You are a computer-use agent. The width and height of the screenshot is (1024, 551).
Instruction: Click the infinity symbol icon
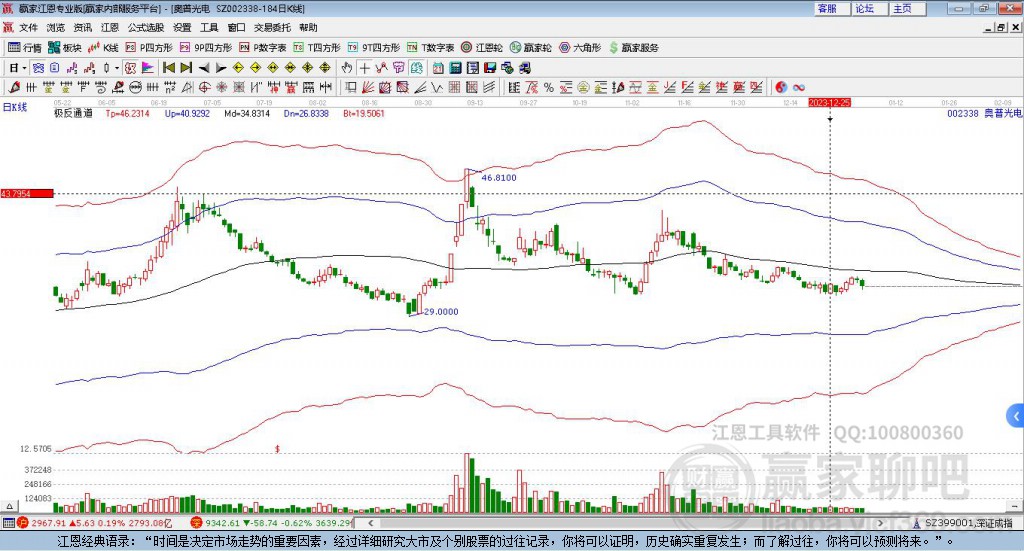point(799,88)
